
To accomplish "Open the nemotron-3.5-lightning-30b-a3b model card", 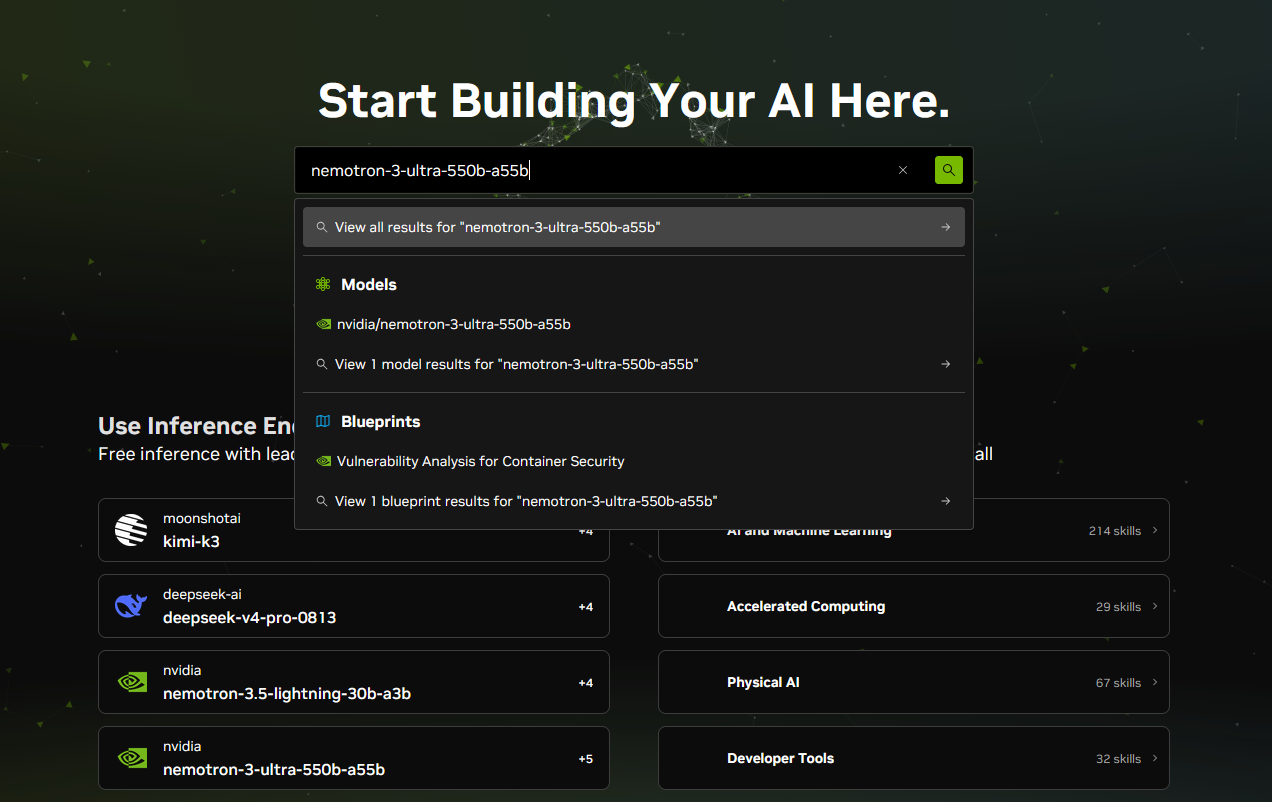I will click(354, 682).
